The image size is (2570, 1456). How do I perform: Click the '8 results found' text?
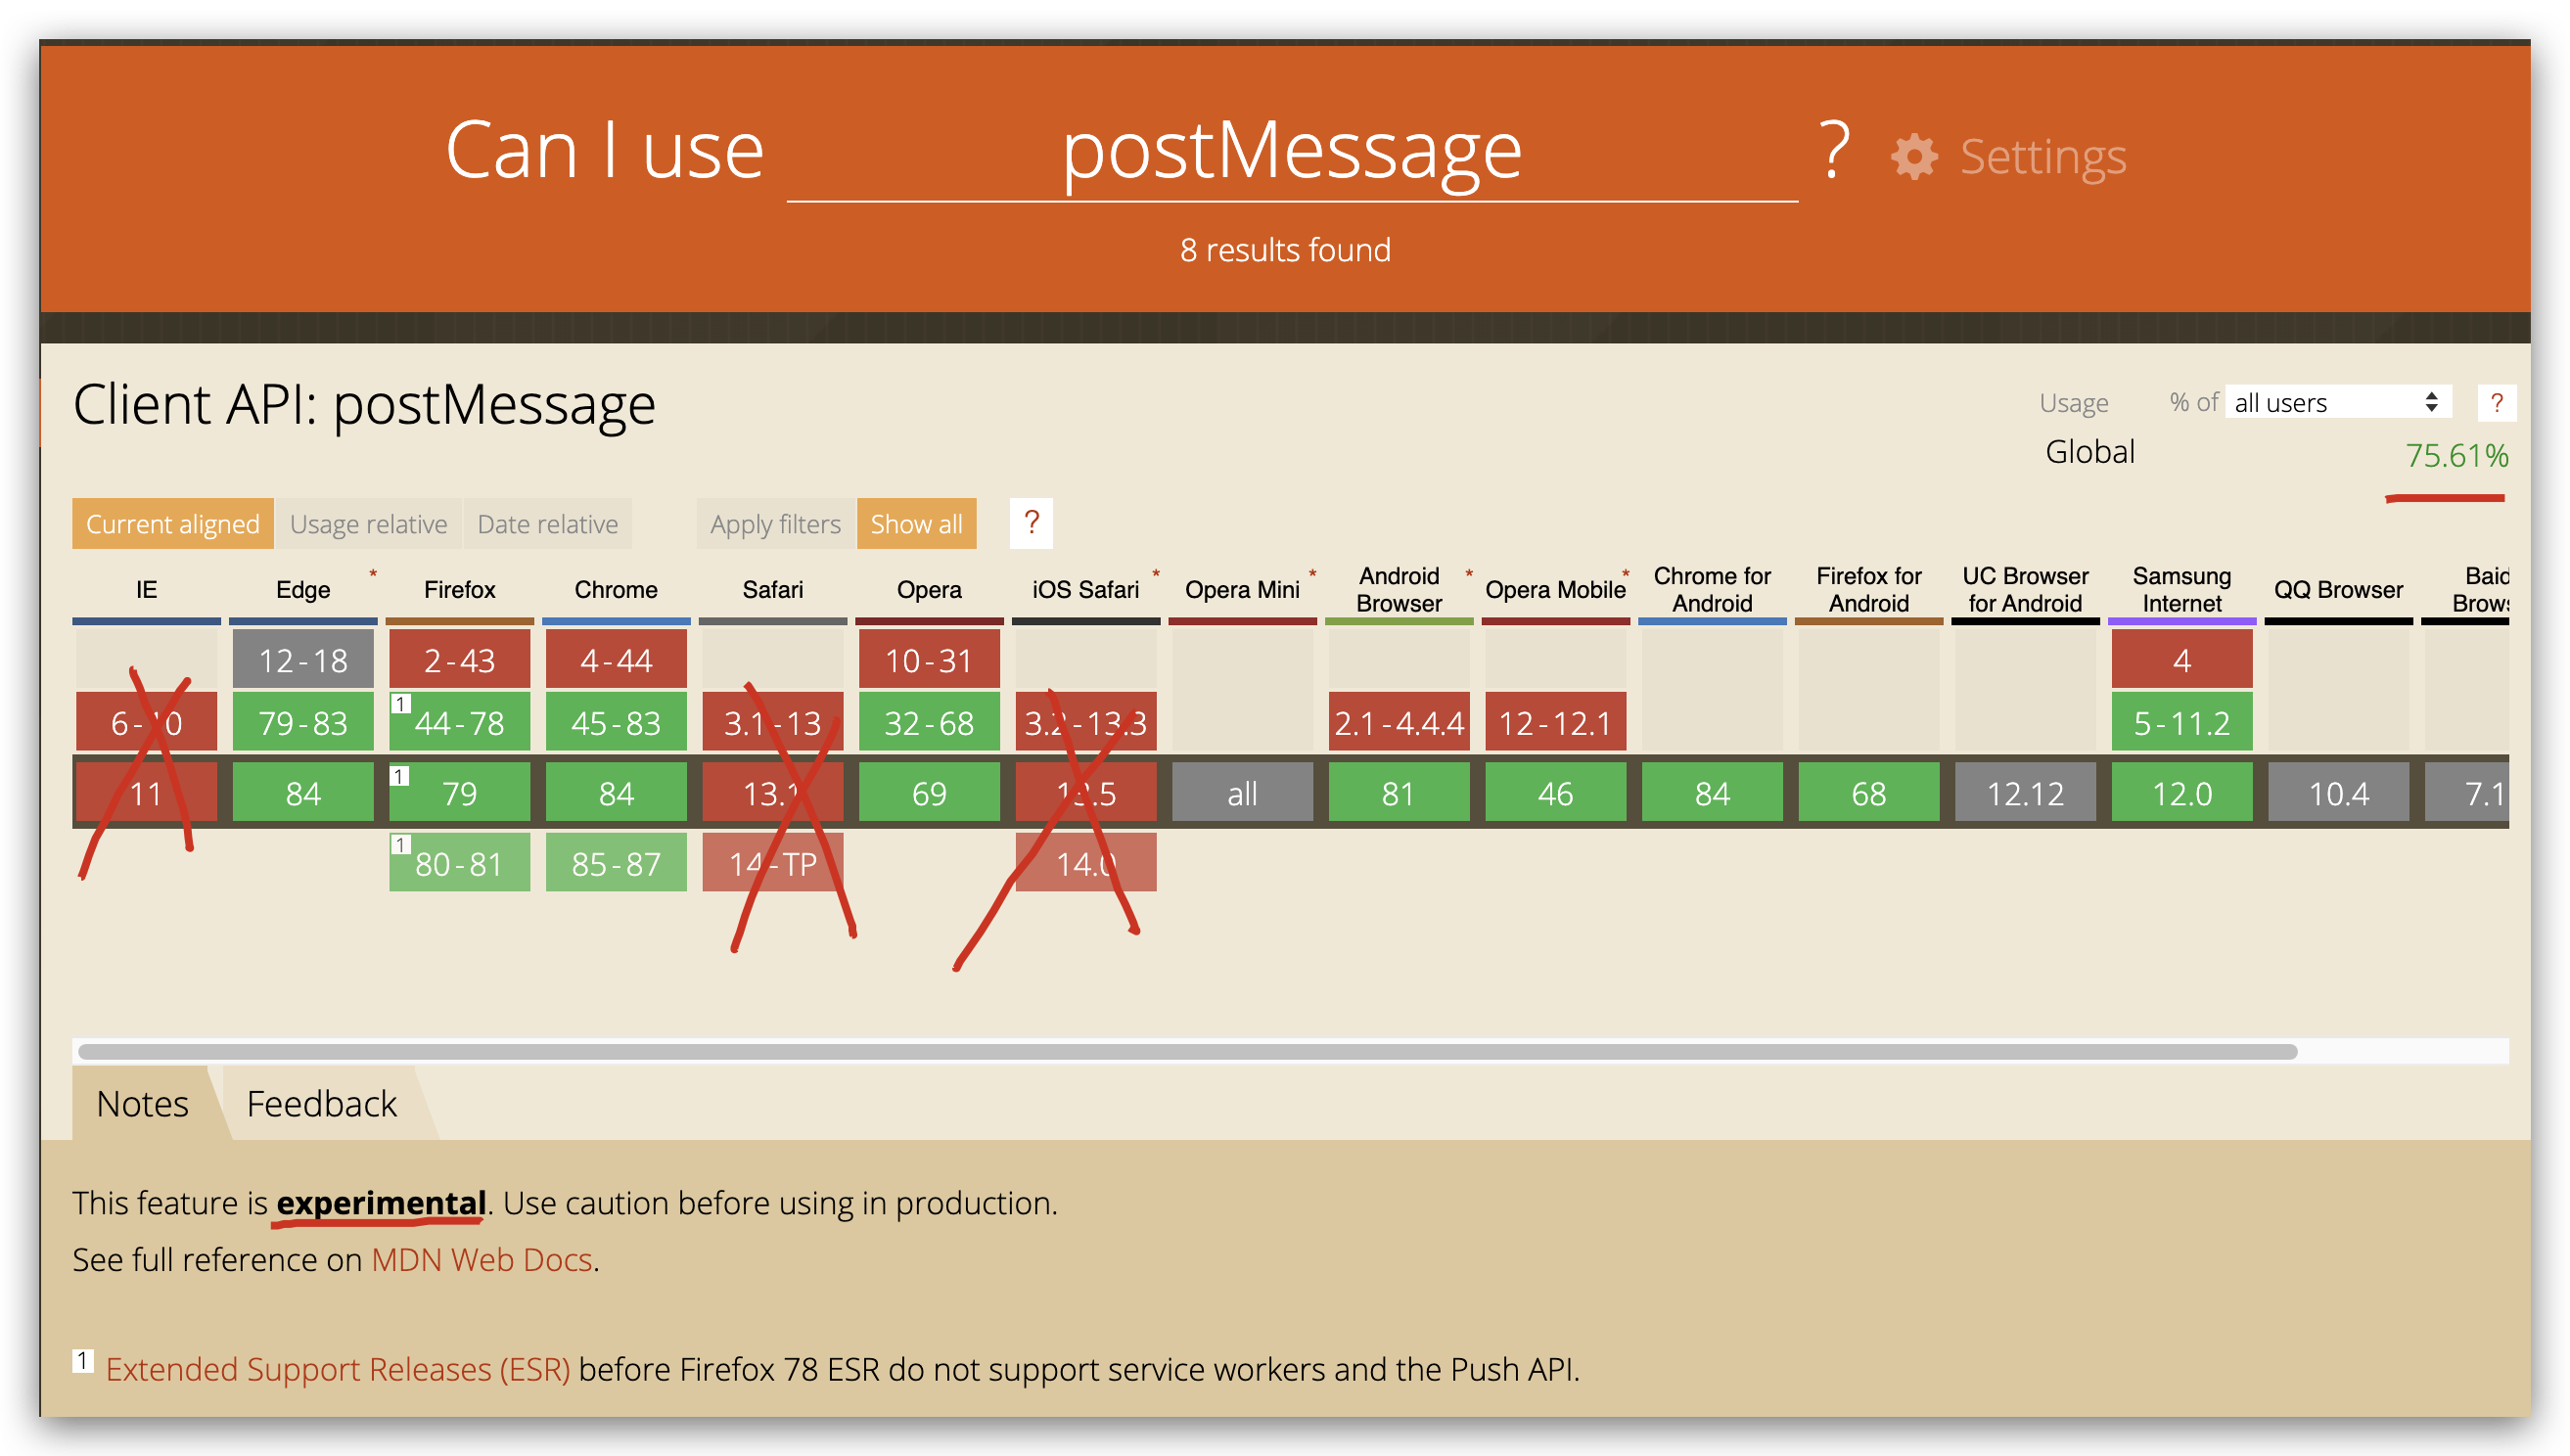pos(1285,250)
